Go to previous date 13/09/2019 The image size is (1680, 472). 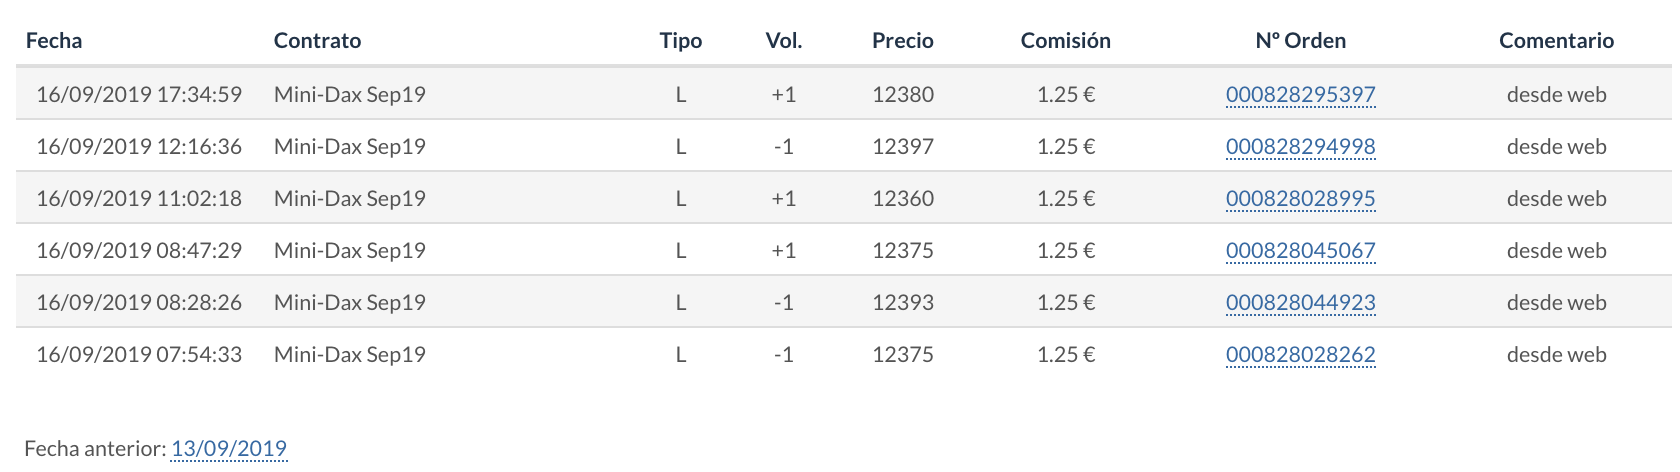[229, 448]
